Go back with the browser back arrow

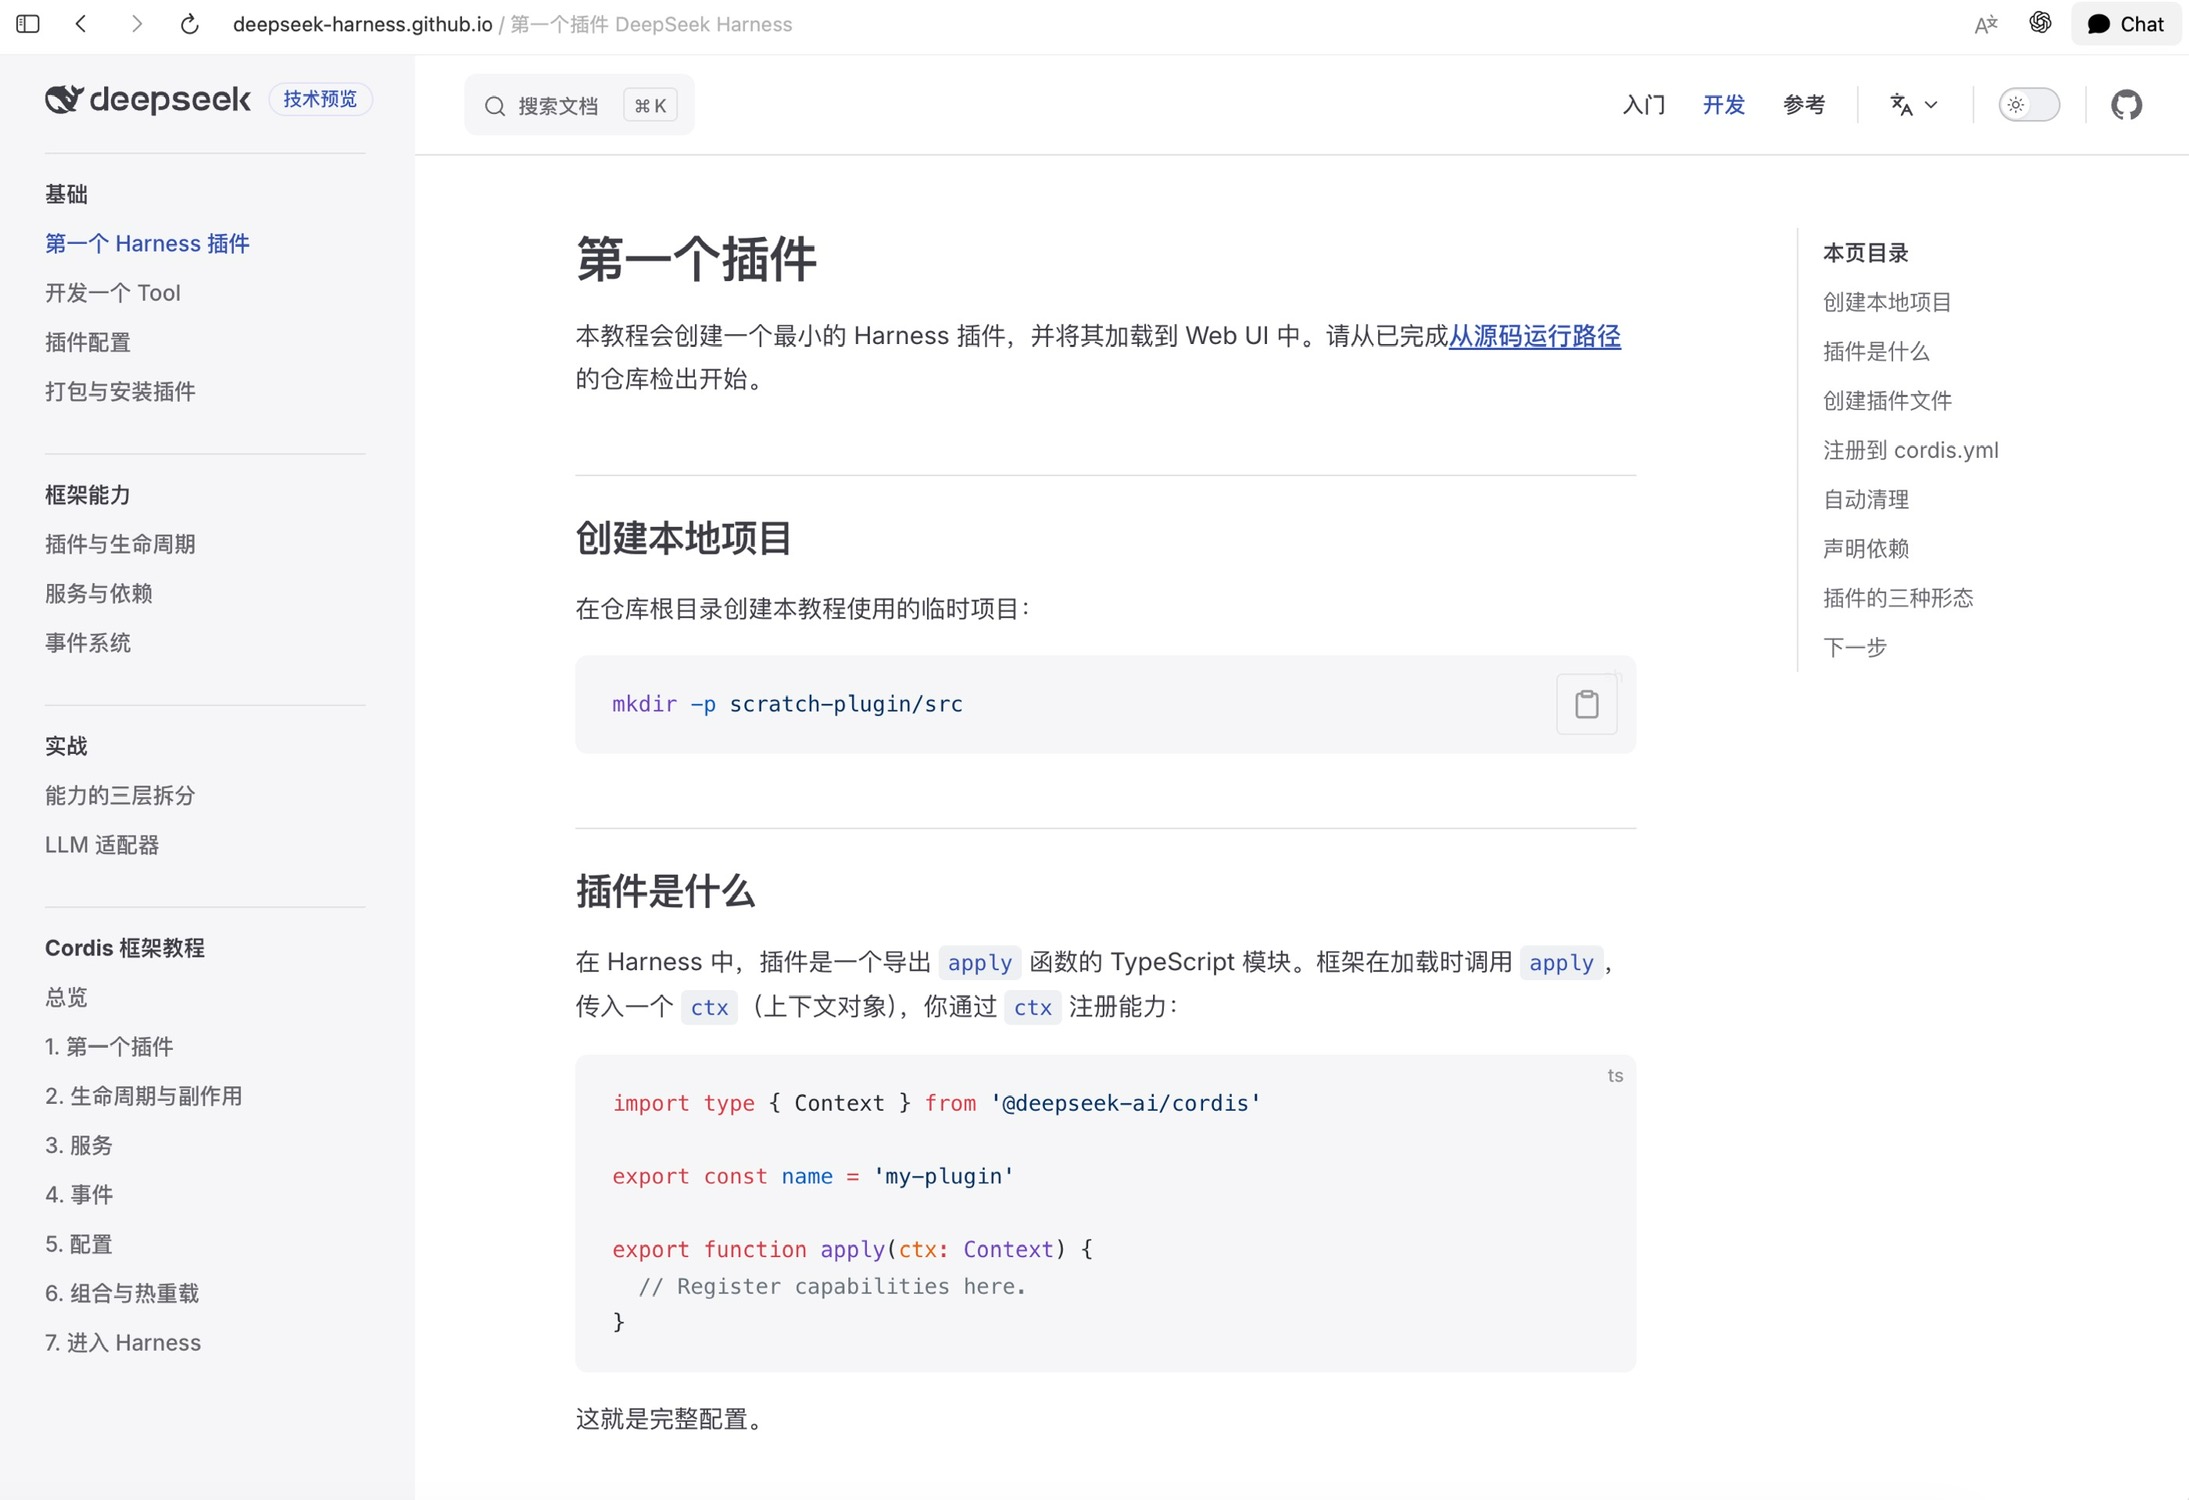(x=81, y=24)
